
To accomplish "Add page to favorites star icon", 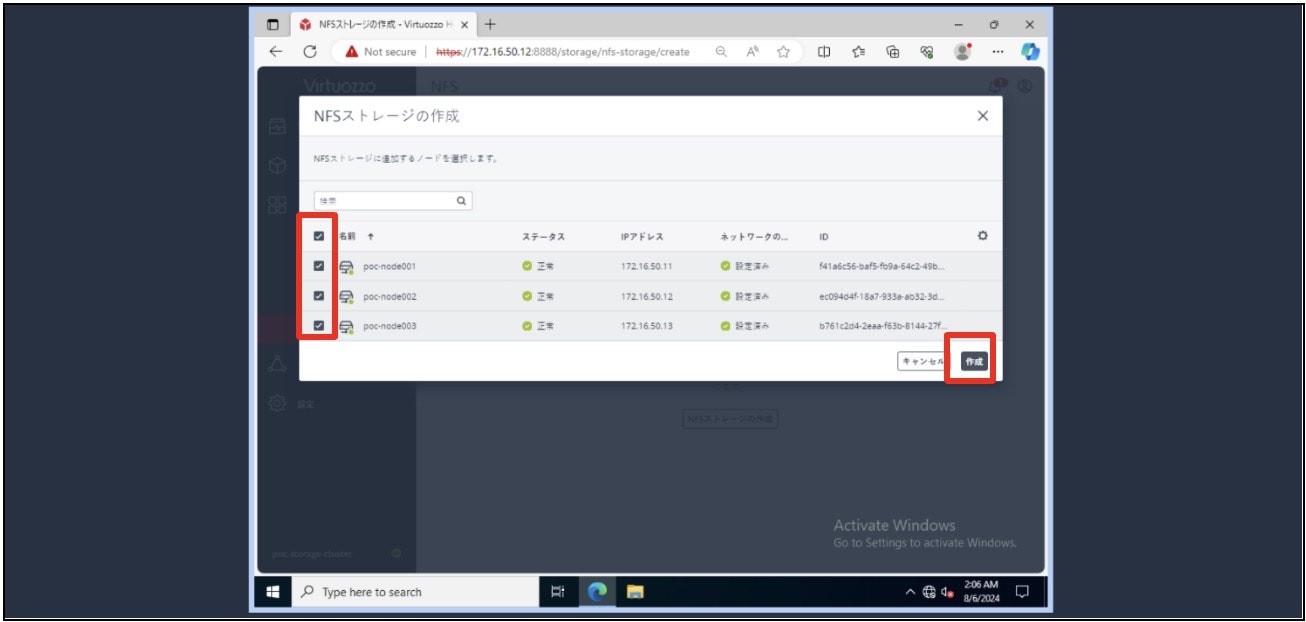I will [x=784, y=52].
